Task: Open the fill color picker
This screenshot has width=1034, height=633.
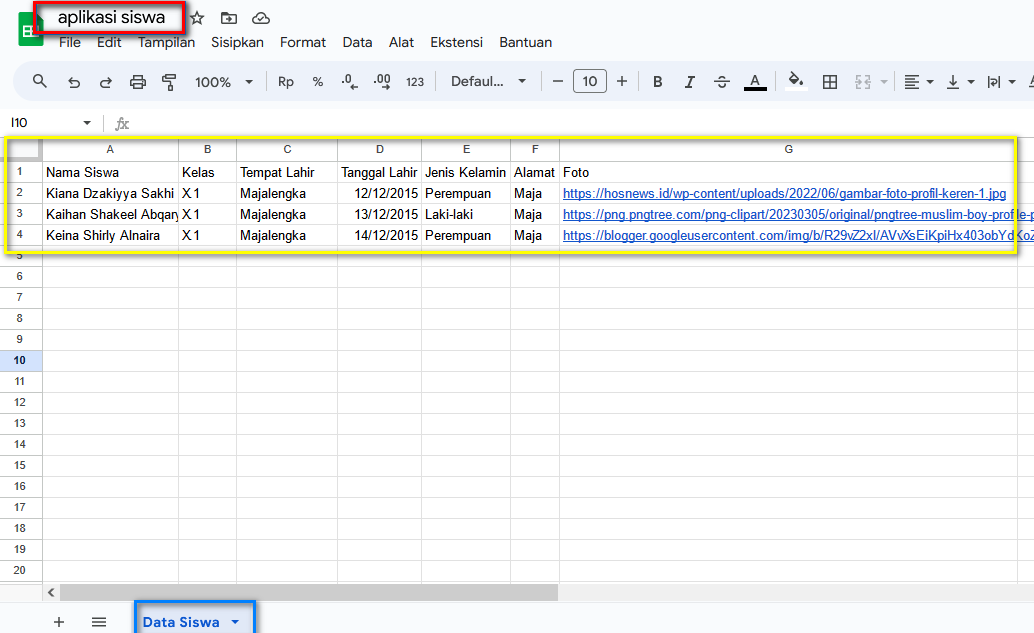Action: pyautogui.click(x=795, y=82)
